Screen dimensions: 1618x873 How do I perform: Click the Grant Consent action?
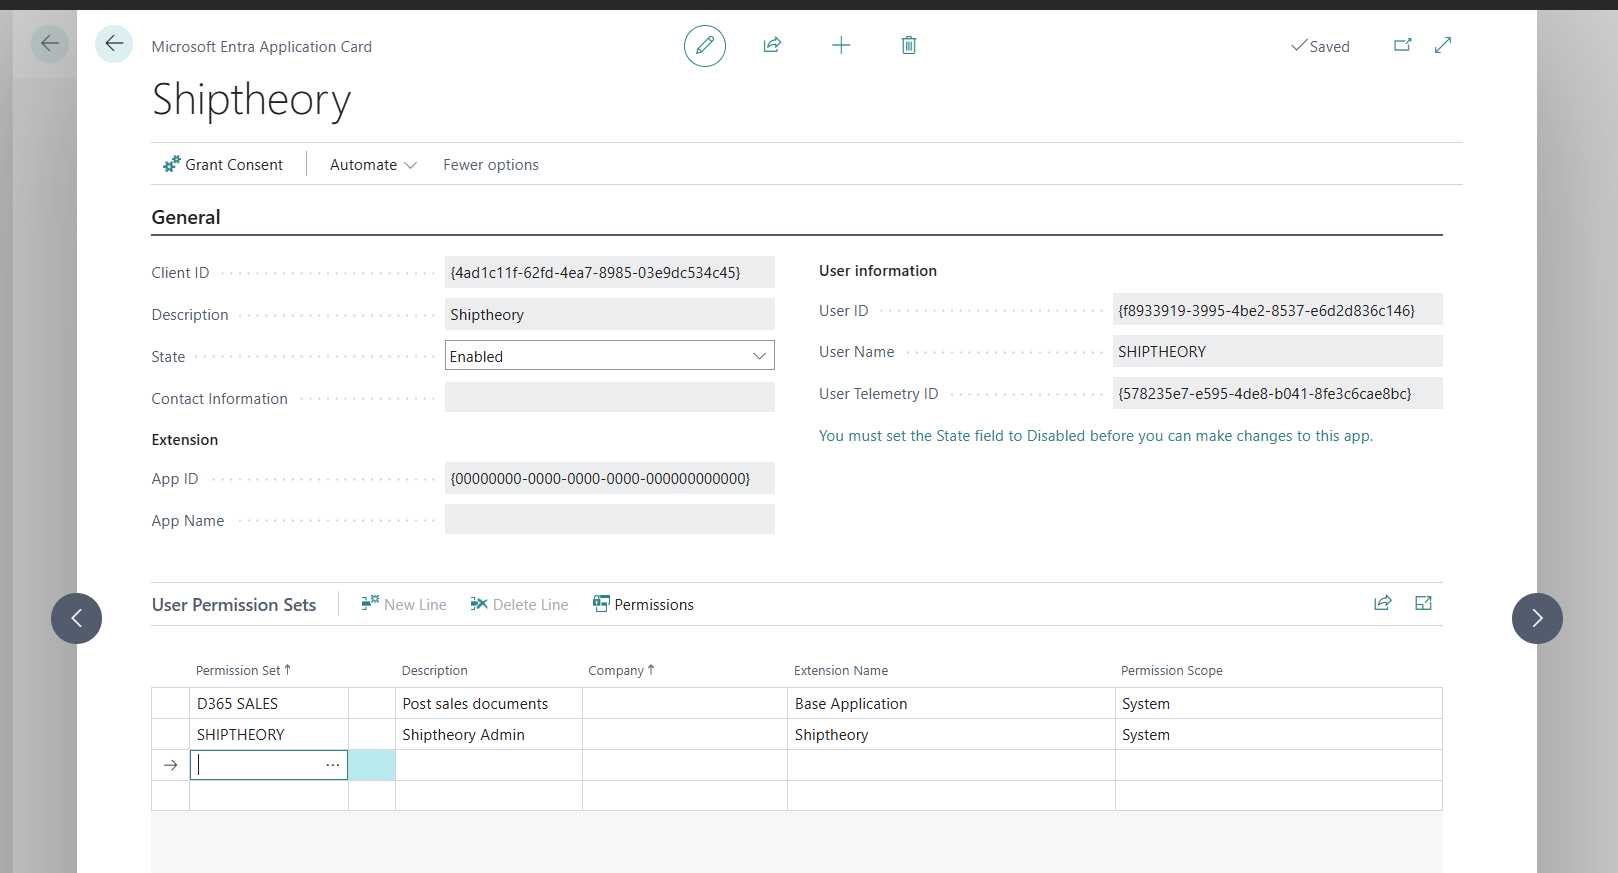[x=223, y=165]
